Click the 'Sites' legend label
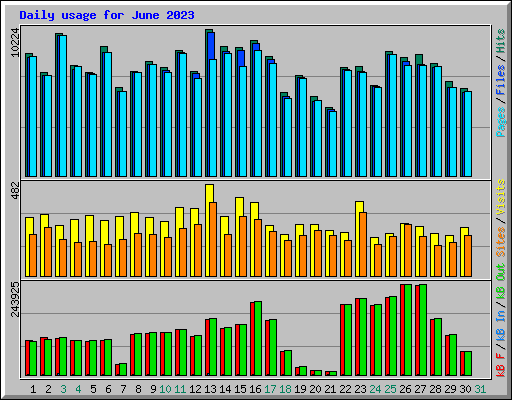Image resolution: width=512 pixels, height=400 pixels. pyautogui.click(x=501, y=242)
